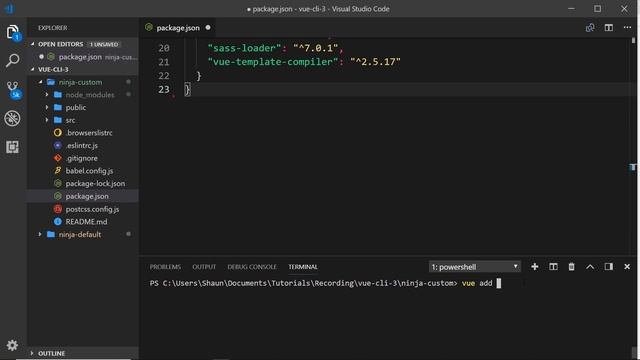Image resolution: width=640 pixels, height=360 pixels.
Task: Open the Source Control view
Action: click(x=13, y=89)
